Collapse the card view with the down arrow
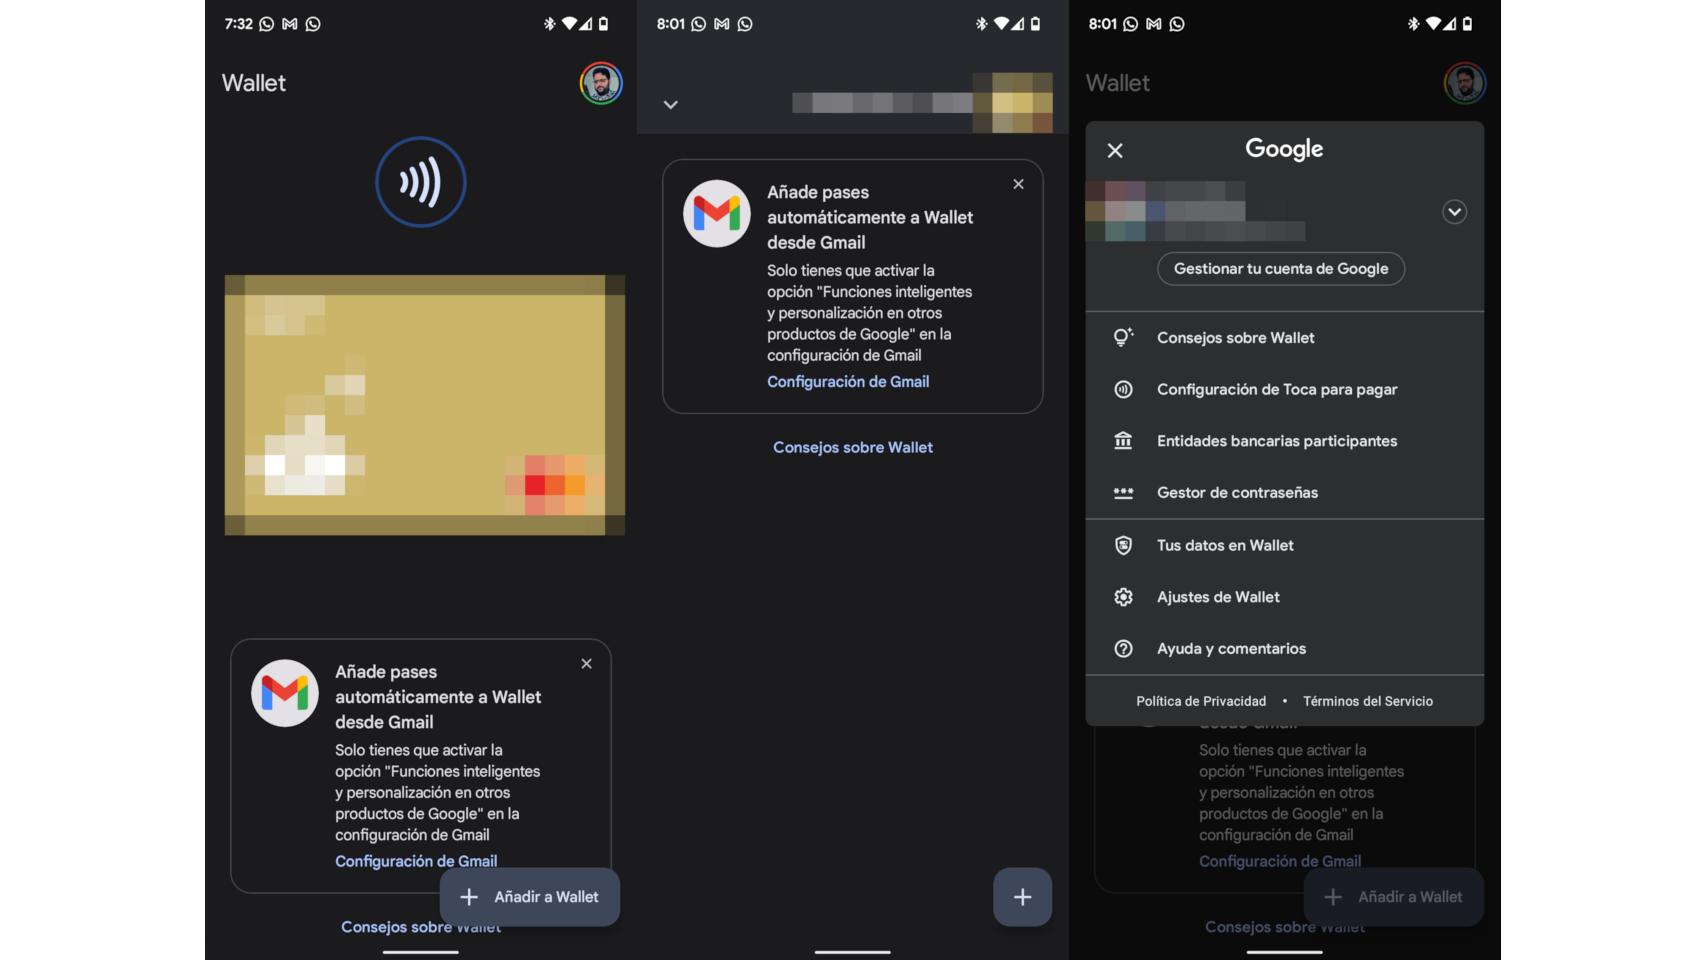 pos(671,104)
